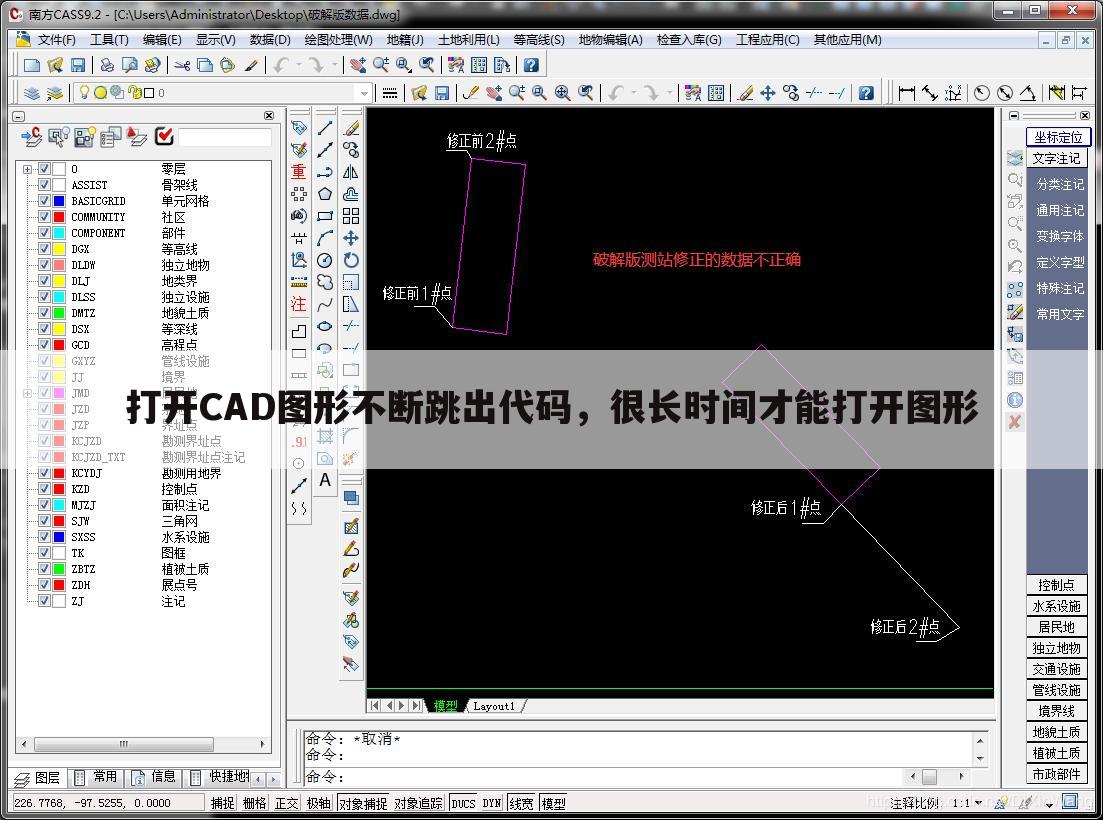Click the layer search box in left panel
This screenshot has height=820, width=1103.
click(224, 137)
